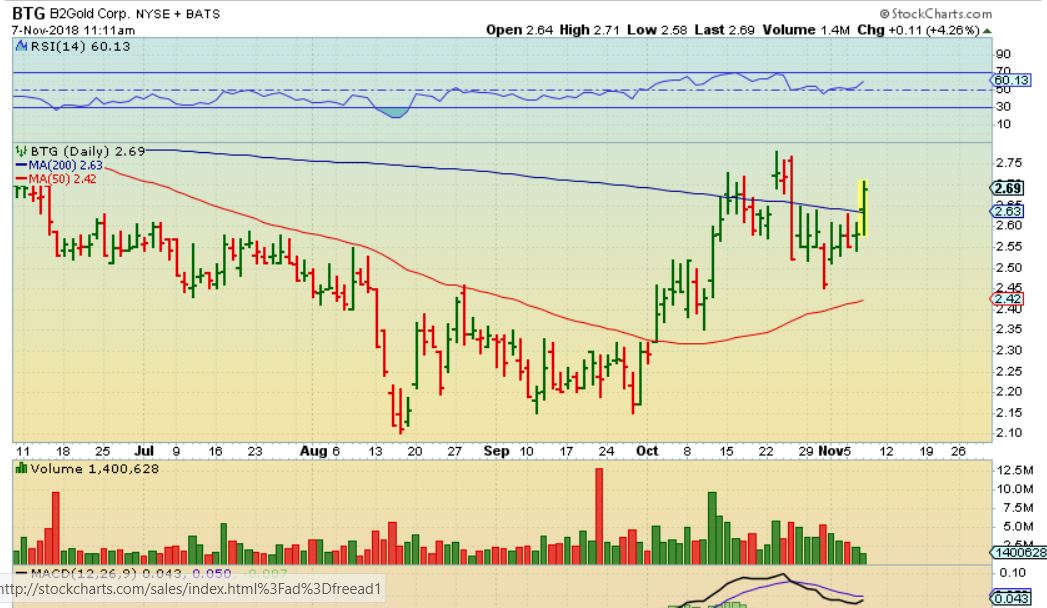Click the green up-triangle beside the Chg value
The image size is (1047, 608).
987,31
